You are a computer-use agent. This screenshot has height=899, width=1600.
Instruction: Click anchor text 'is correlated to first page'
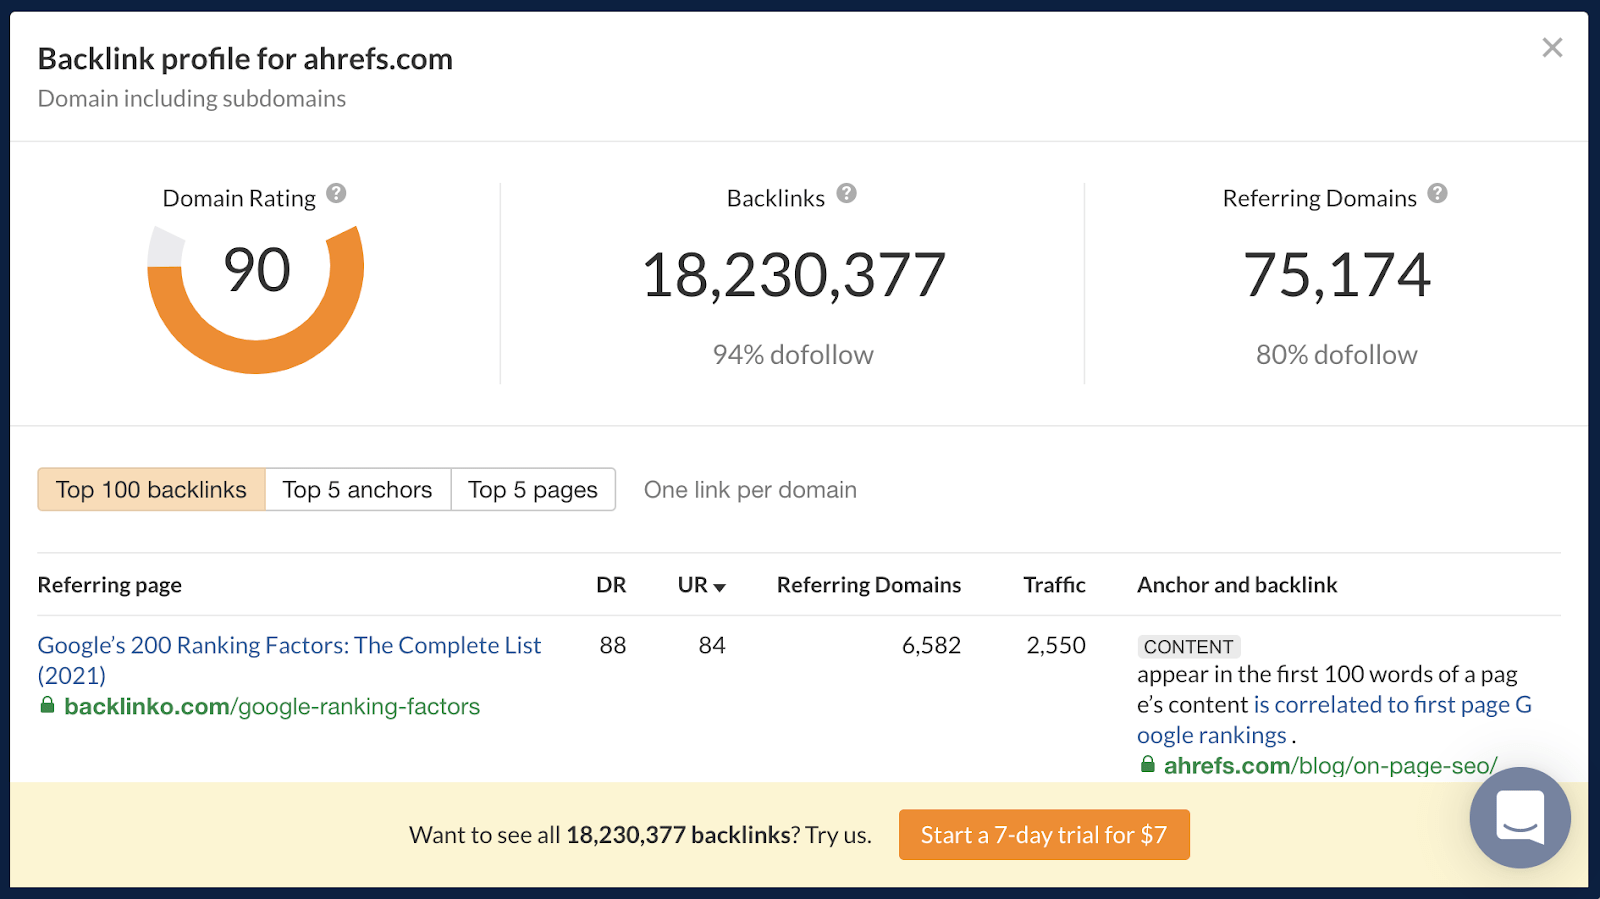click(1380, 705)
